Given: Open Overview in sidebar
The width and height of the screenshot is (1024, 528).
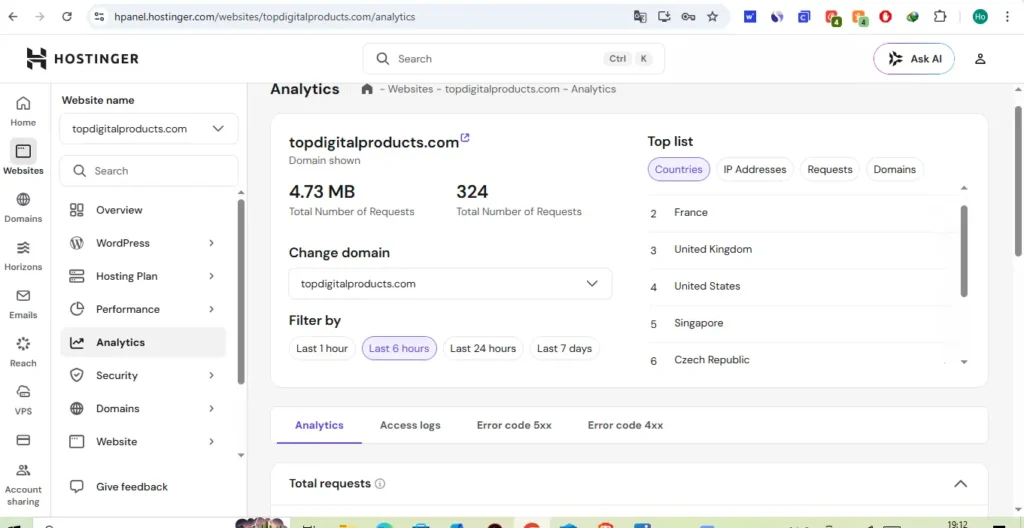Looking at the screenshot, I should pos(142,210).
